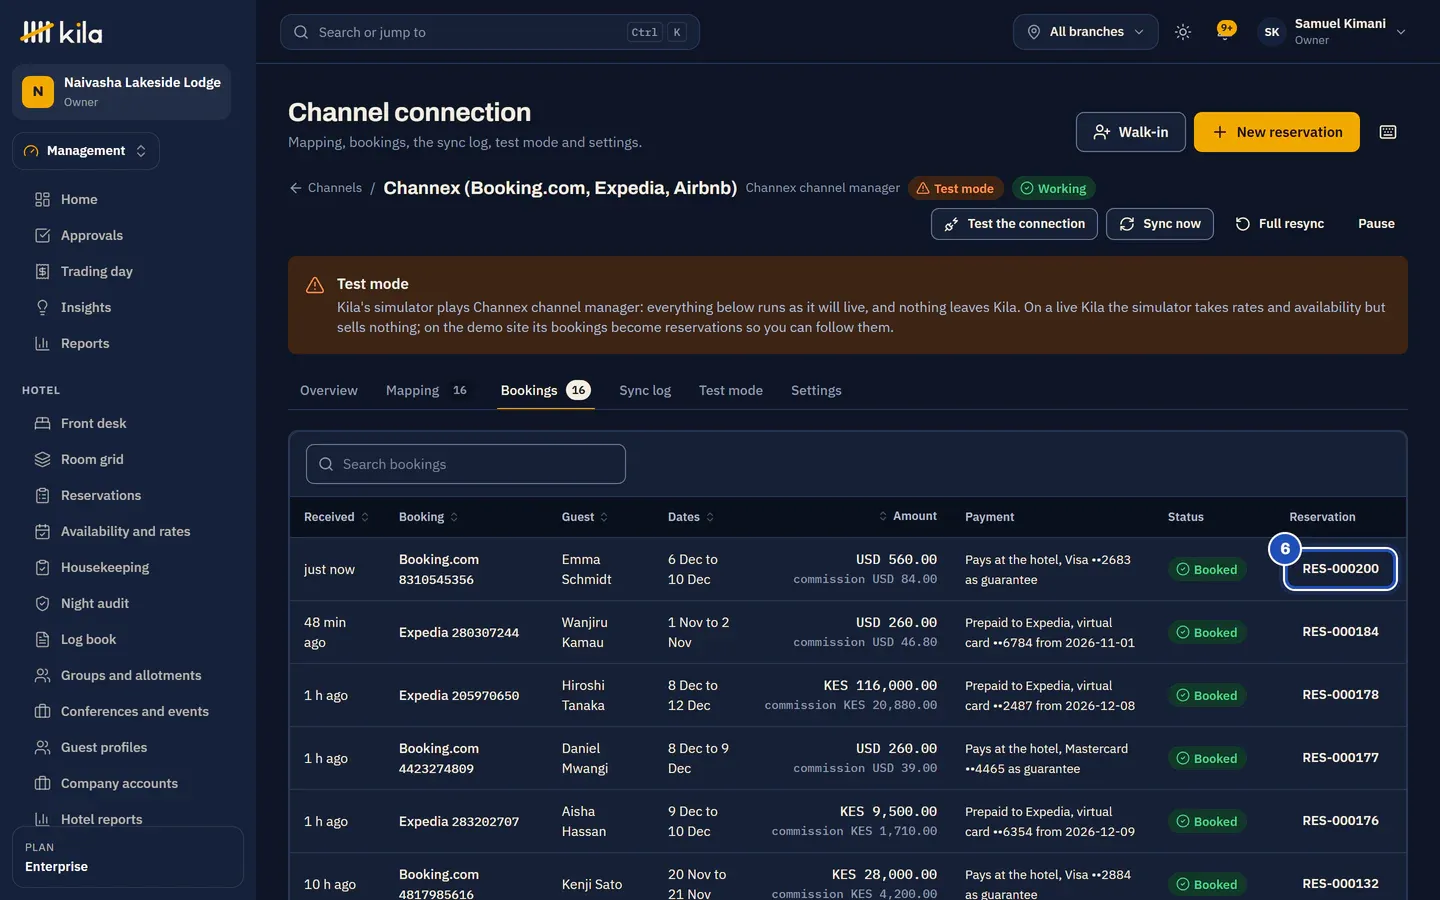Open reservation RES-000177
The width and height of the screenshot is (1440, 900).
click(x=1340, y=758)
